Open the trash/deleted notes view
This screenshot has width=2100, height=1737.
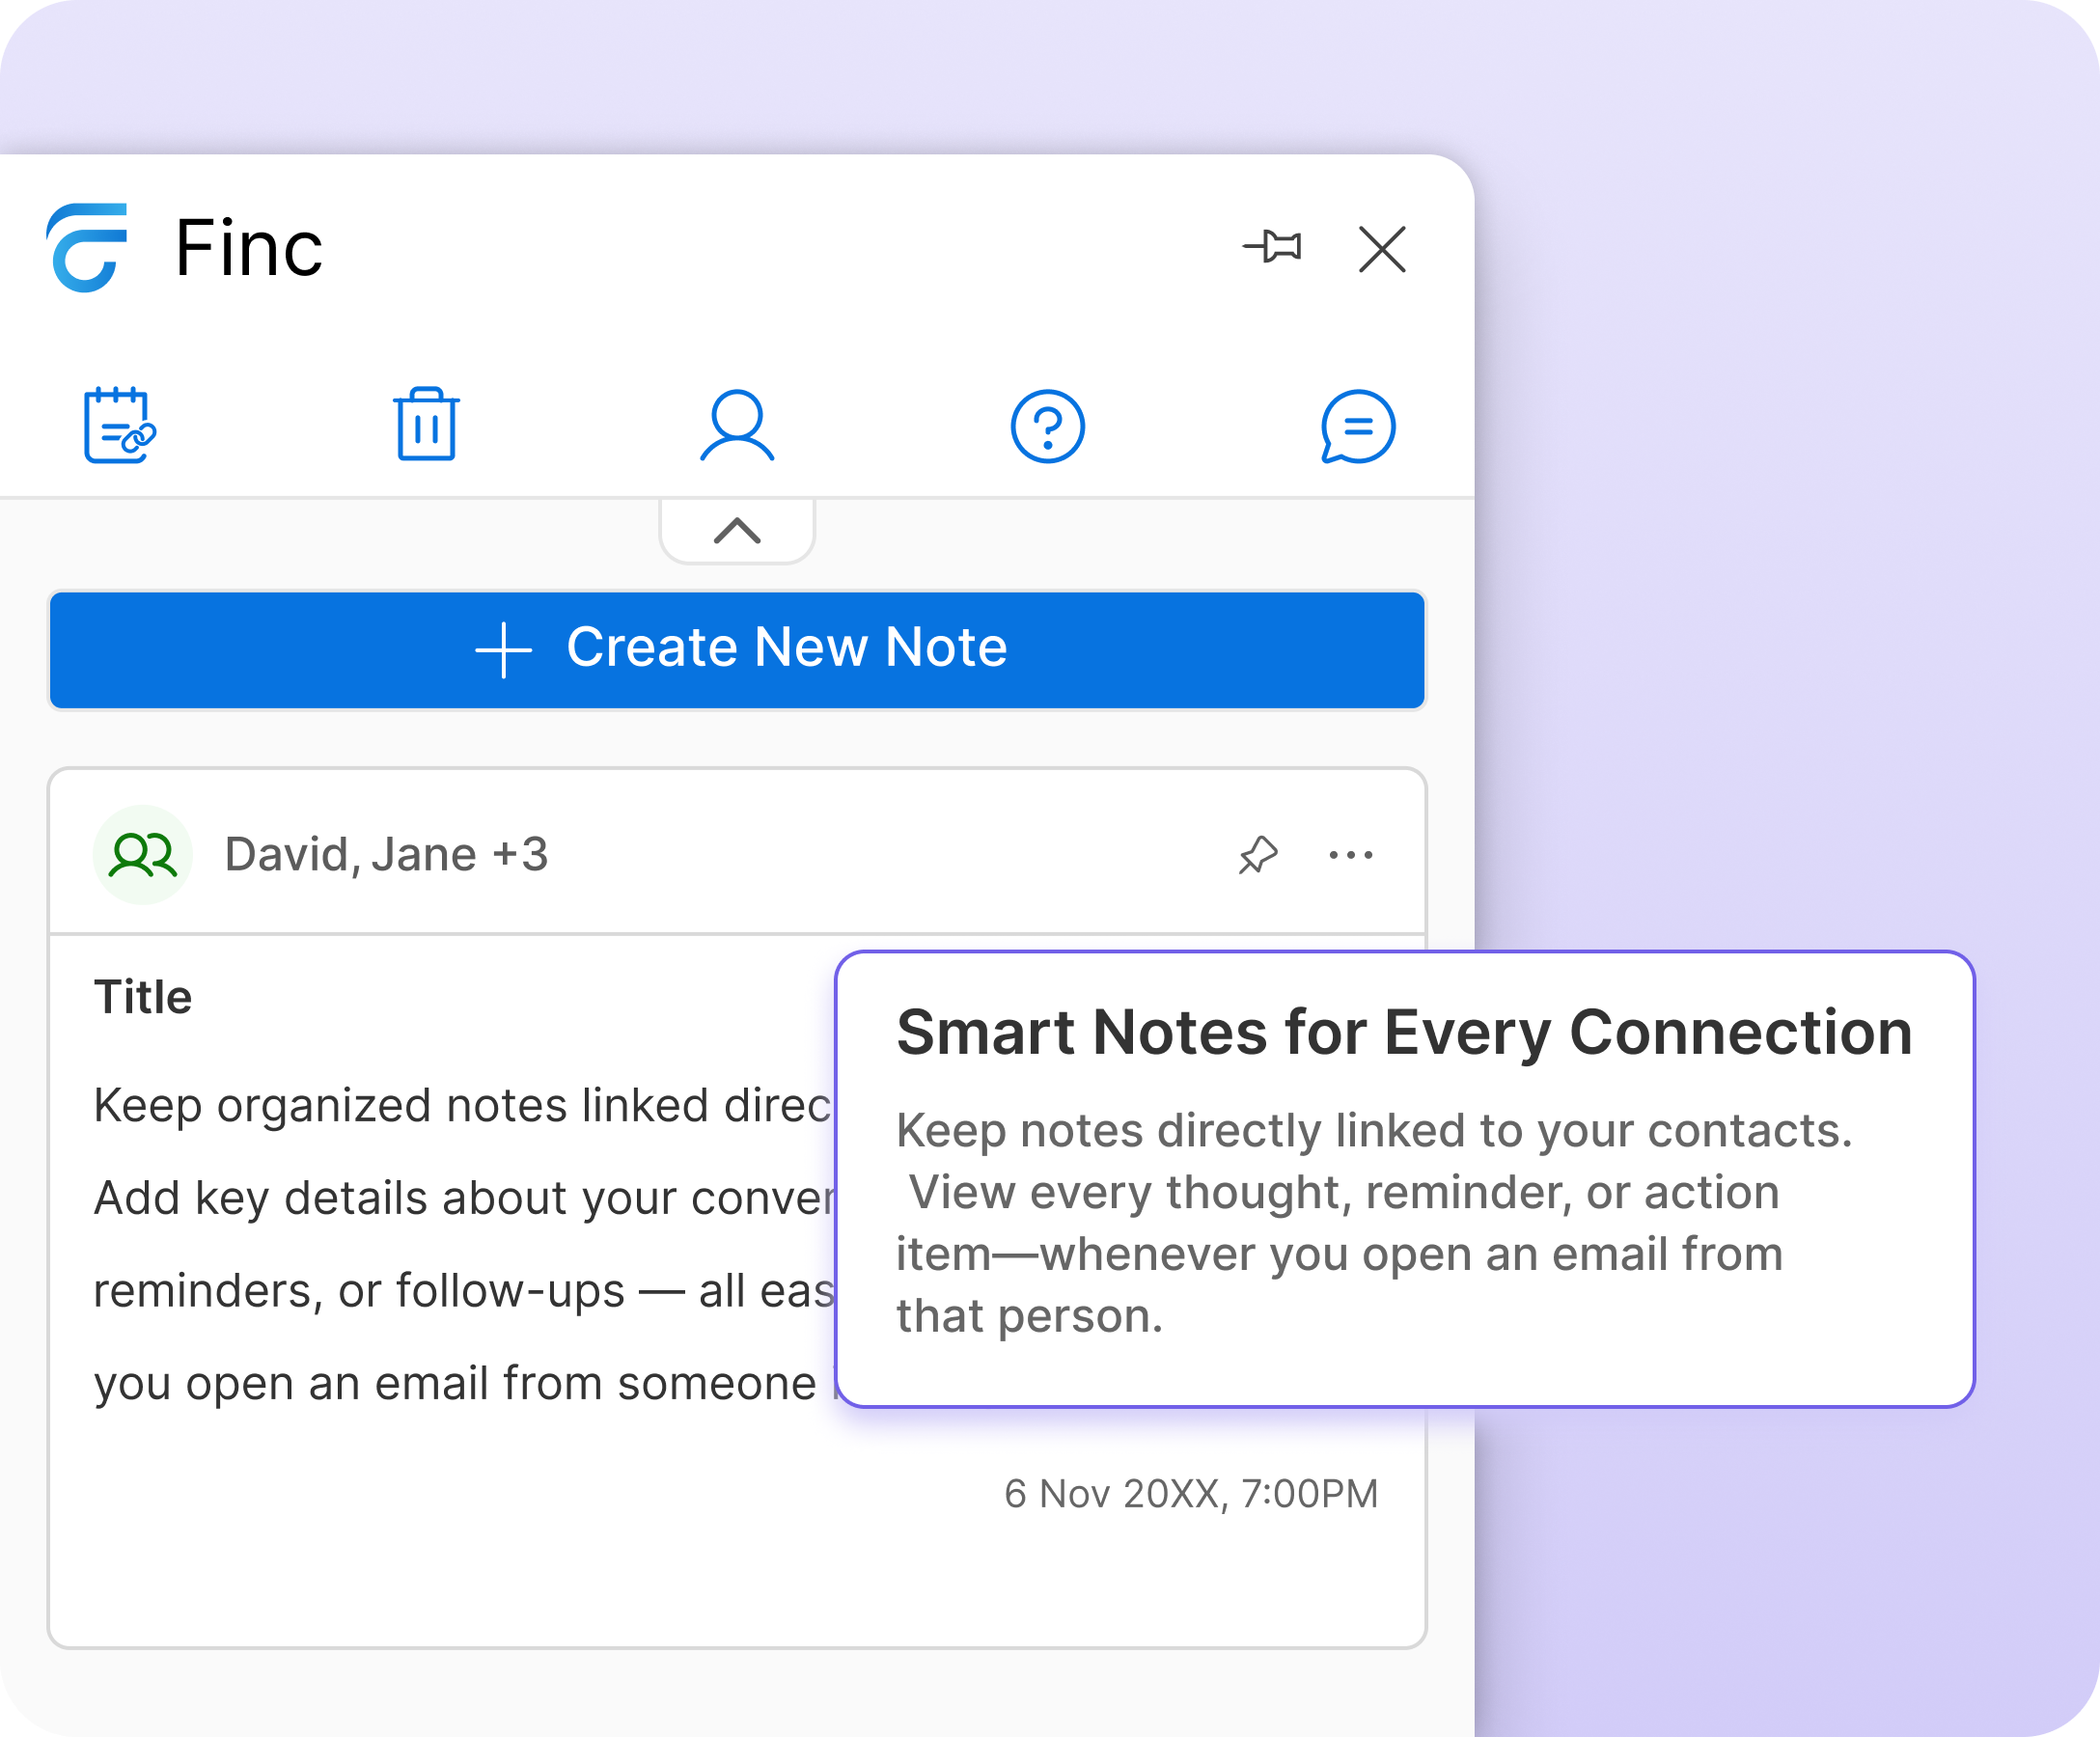point(428,426)
